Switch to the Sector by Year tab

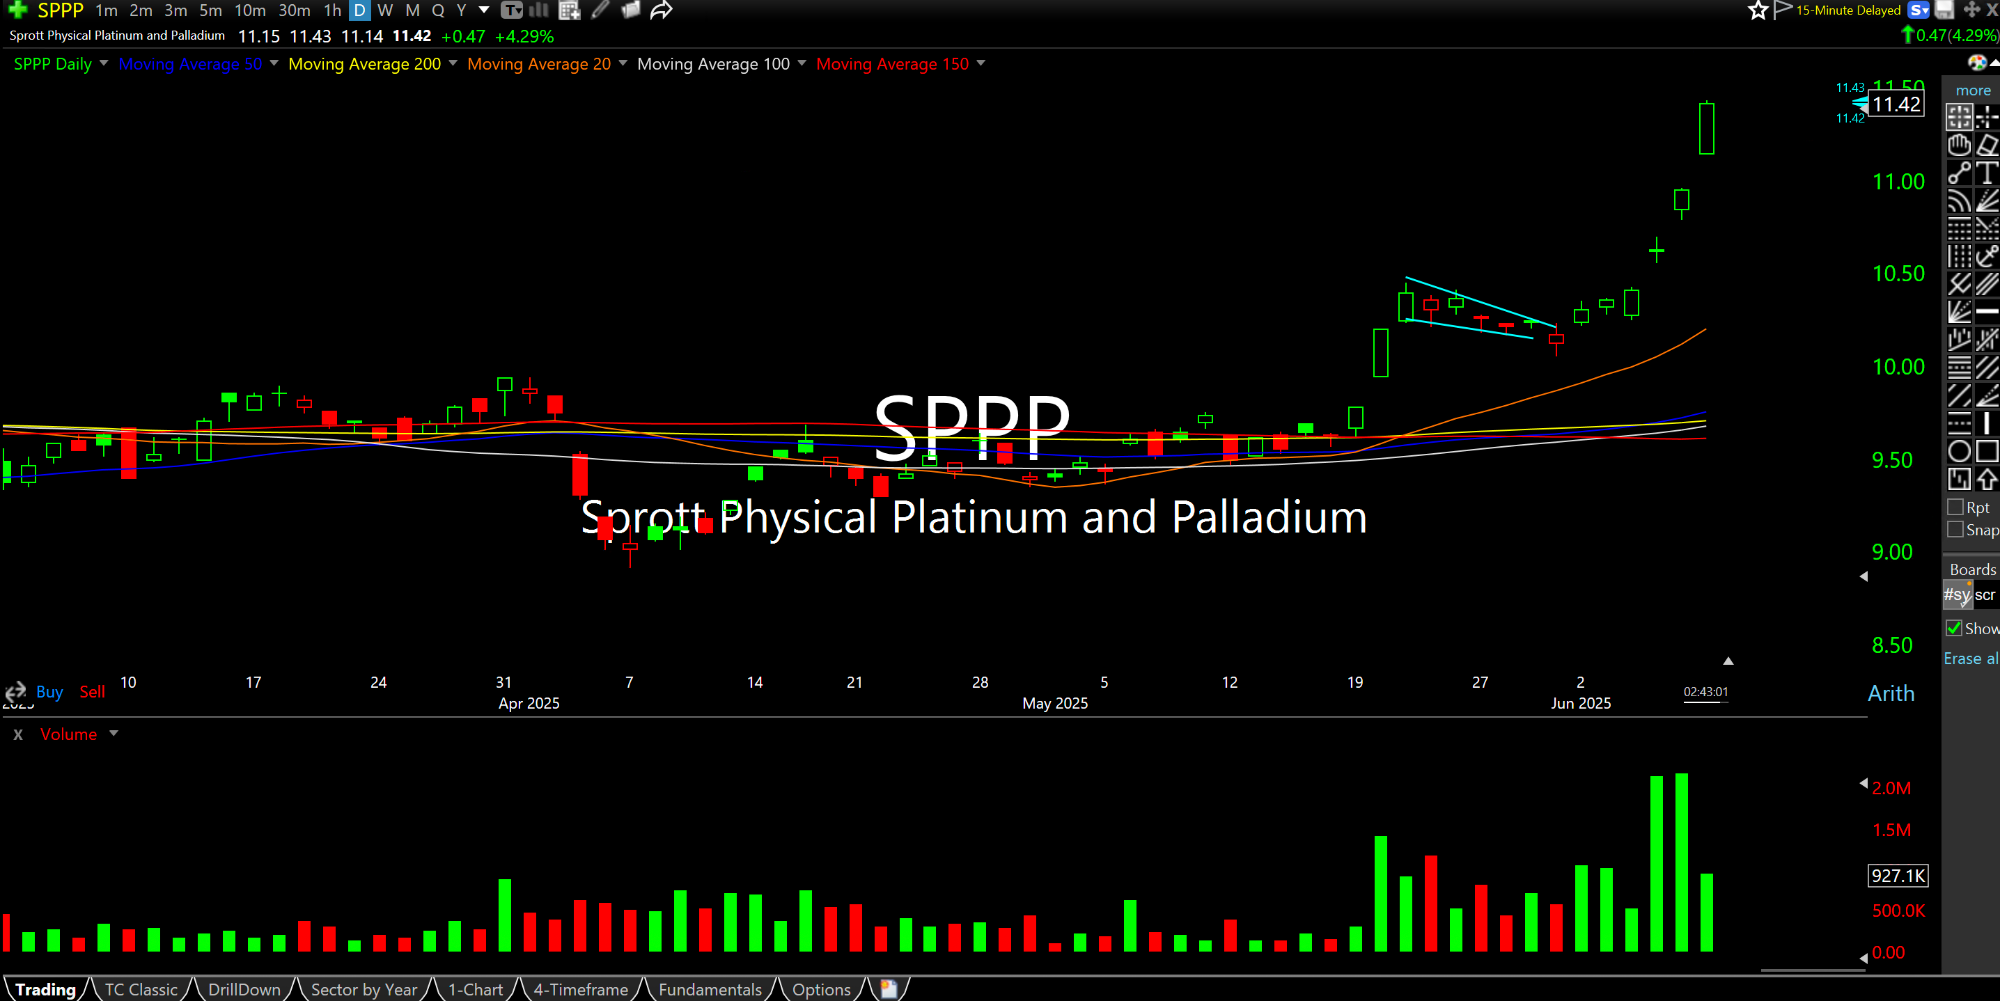[x=364, y=989]
